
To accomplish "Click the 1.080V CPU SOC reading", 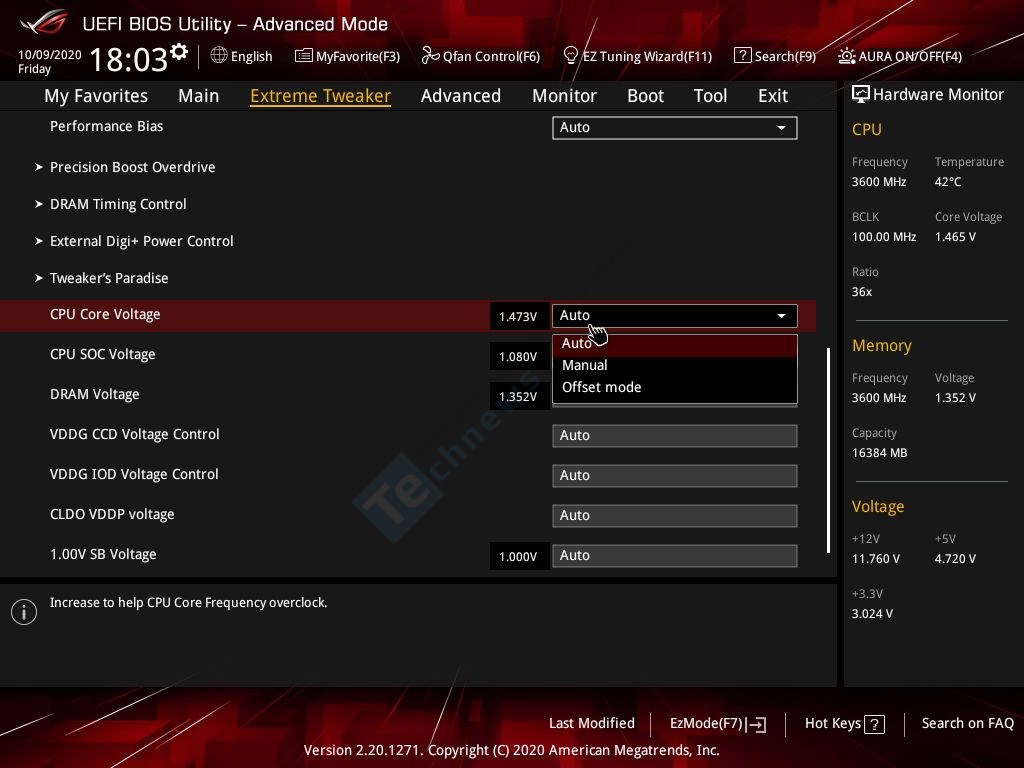I will 519,357.
